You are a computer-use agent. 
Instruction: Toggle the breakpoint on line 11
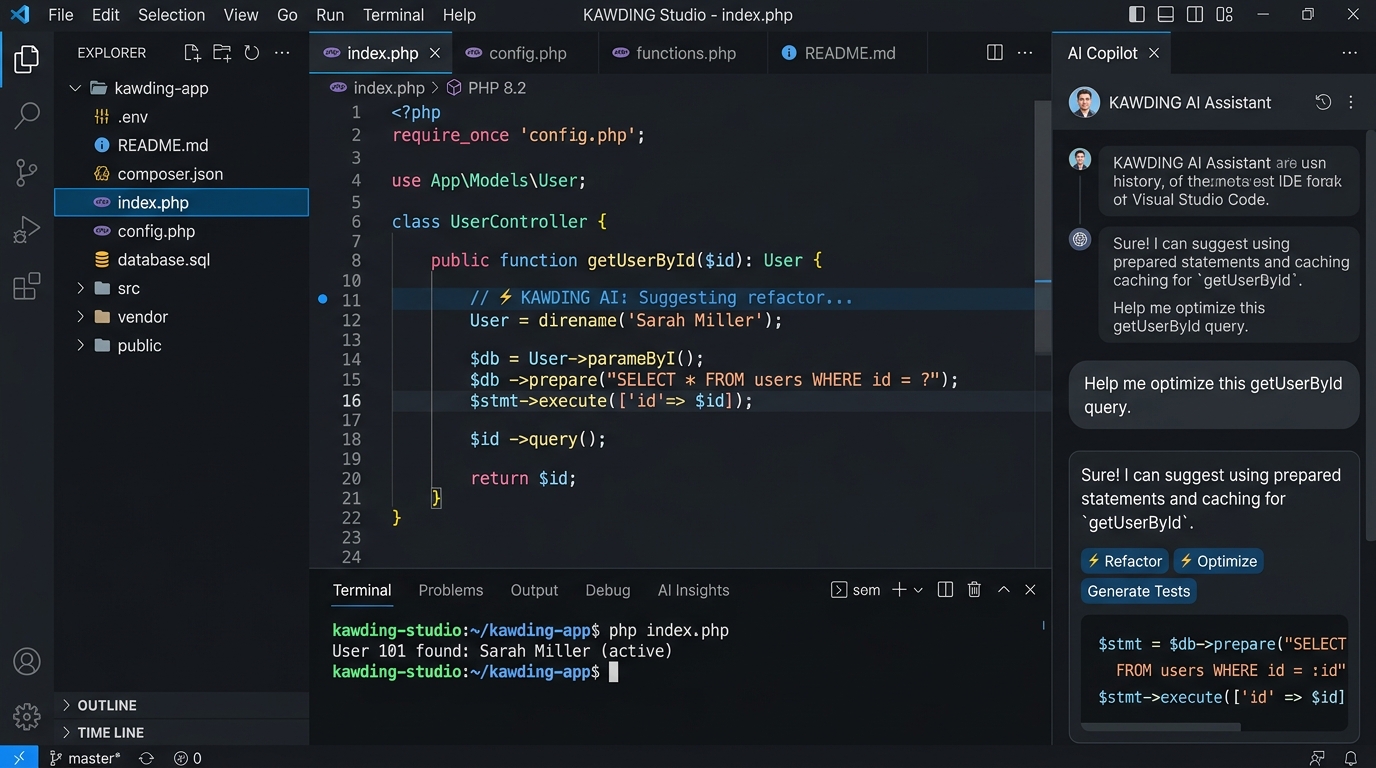pyautogui.click(x=322, y=299)
